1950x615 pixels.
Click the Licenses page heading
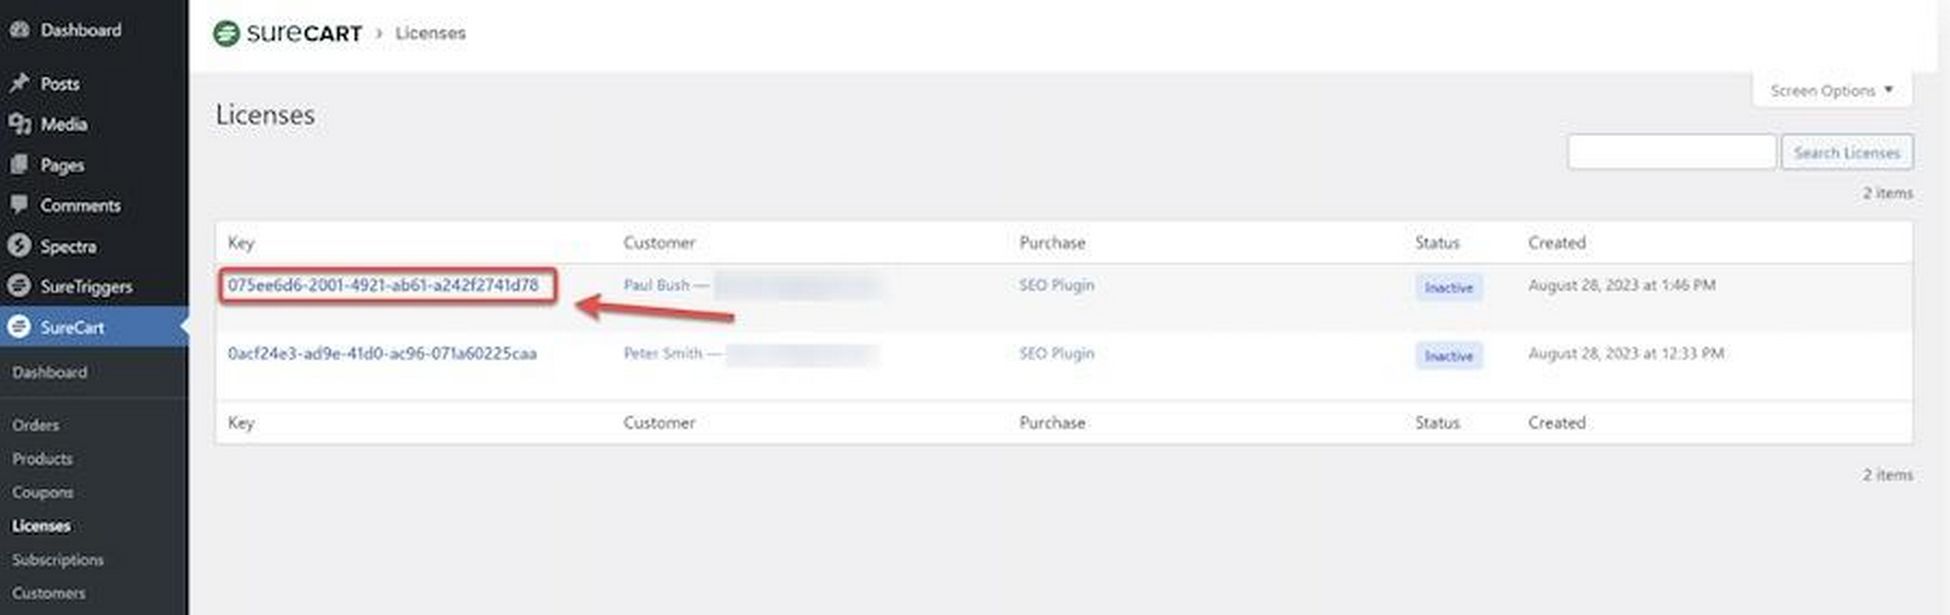click(x=265, y=115)
